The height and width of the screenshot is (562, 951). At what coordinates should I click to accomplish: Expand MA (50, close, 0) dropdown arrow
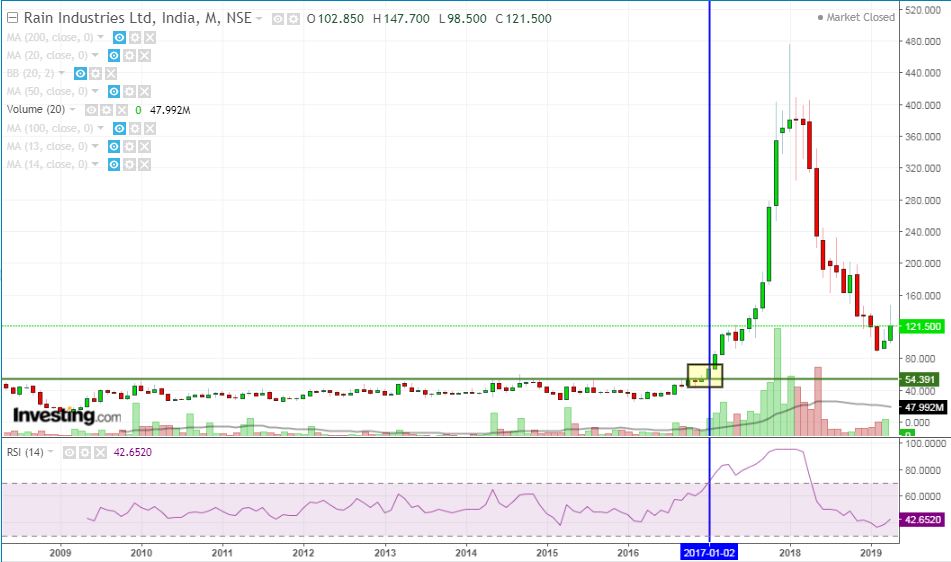click(x=95, y=92)
